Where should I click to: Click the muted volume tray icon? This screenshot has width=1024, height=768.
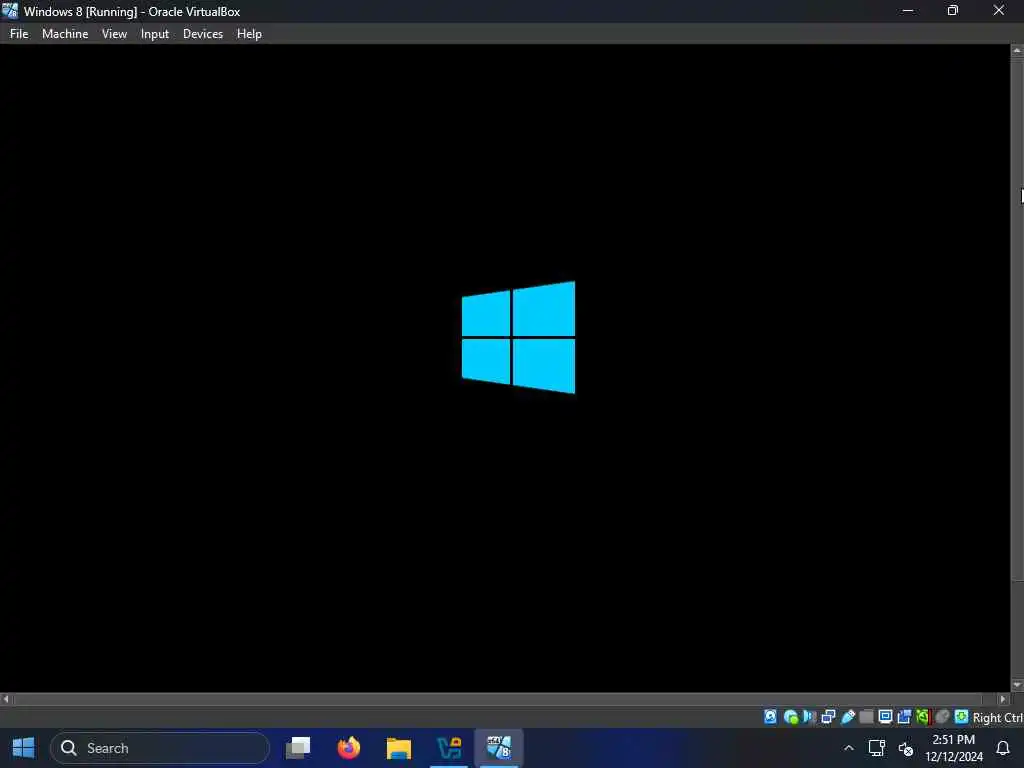pos(906,748)
